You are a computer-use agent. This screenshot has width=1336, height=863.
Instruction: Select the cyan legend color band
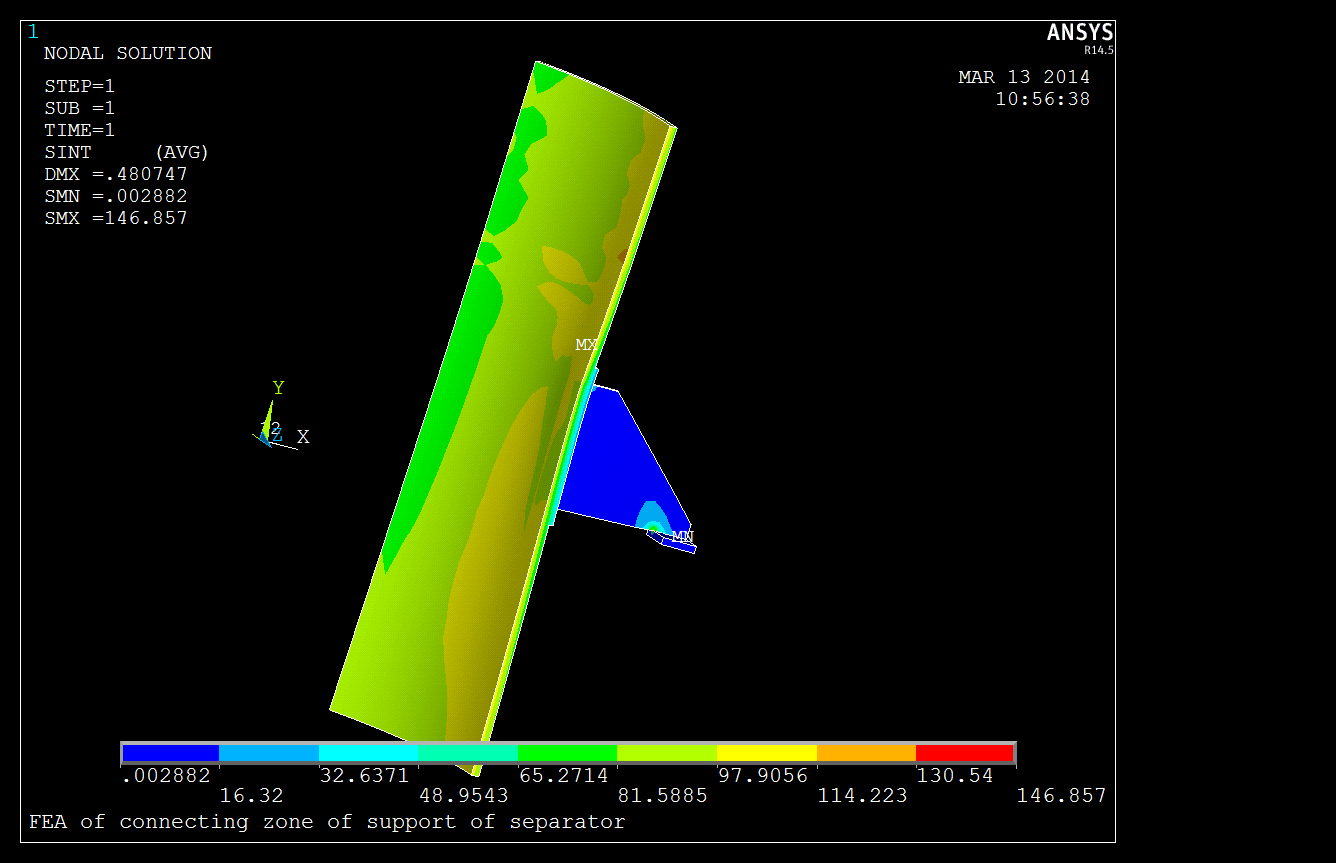368,753
